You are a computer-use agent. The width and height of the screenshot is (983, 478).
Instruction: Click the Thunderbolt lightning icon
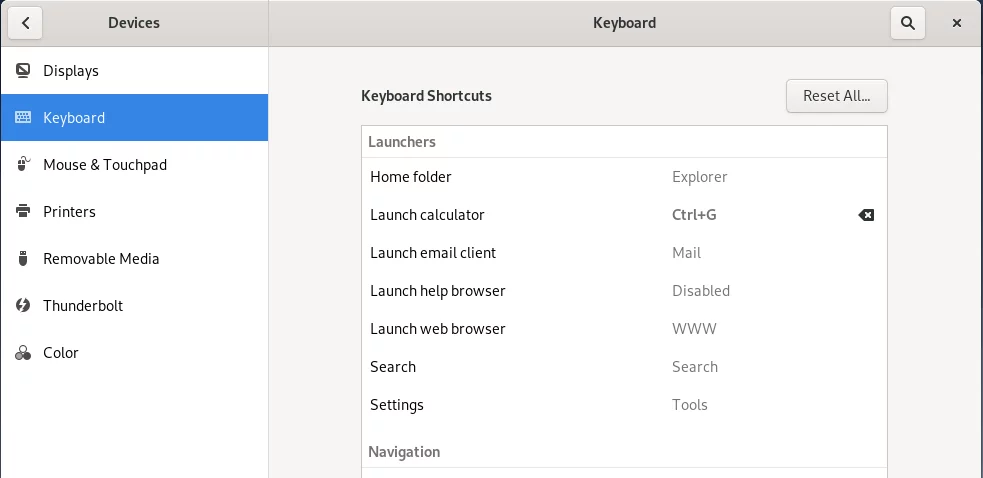[23, 305]
